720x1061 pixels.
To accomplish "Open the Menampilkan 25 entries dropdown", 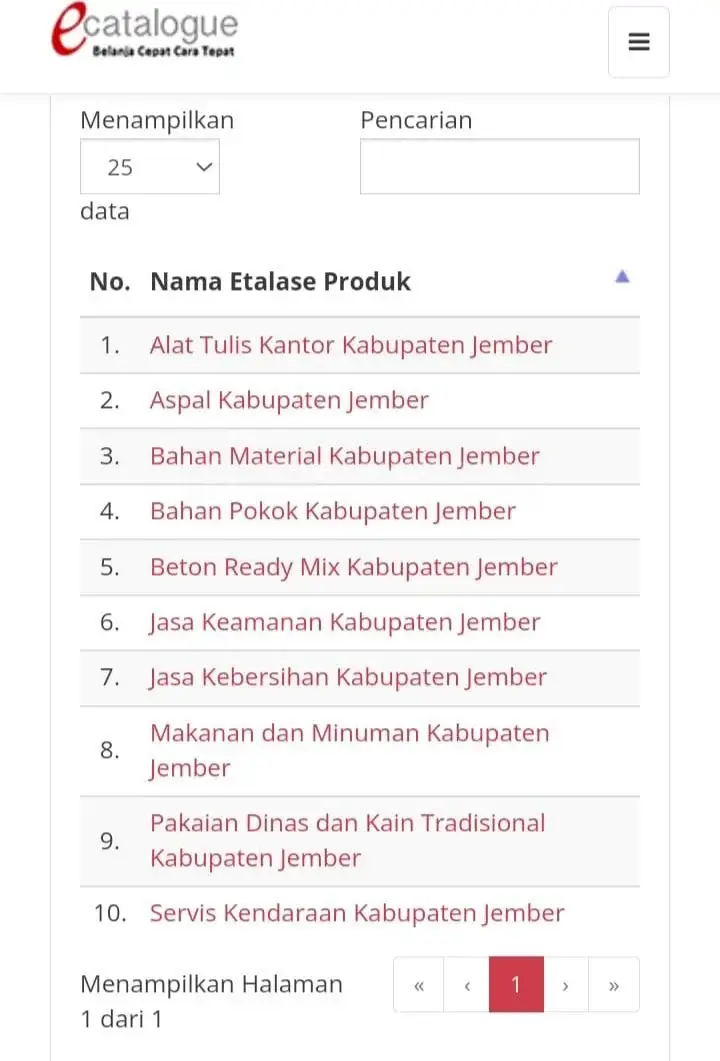I will [150, 166].
